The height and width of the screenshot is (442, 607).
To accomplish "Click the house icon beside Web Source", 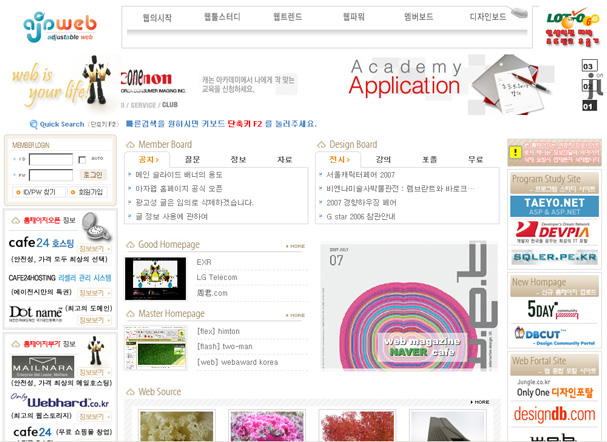I will [130, 392].
